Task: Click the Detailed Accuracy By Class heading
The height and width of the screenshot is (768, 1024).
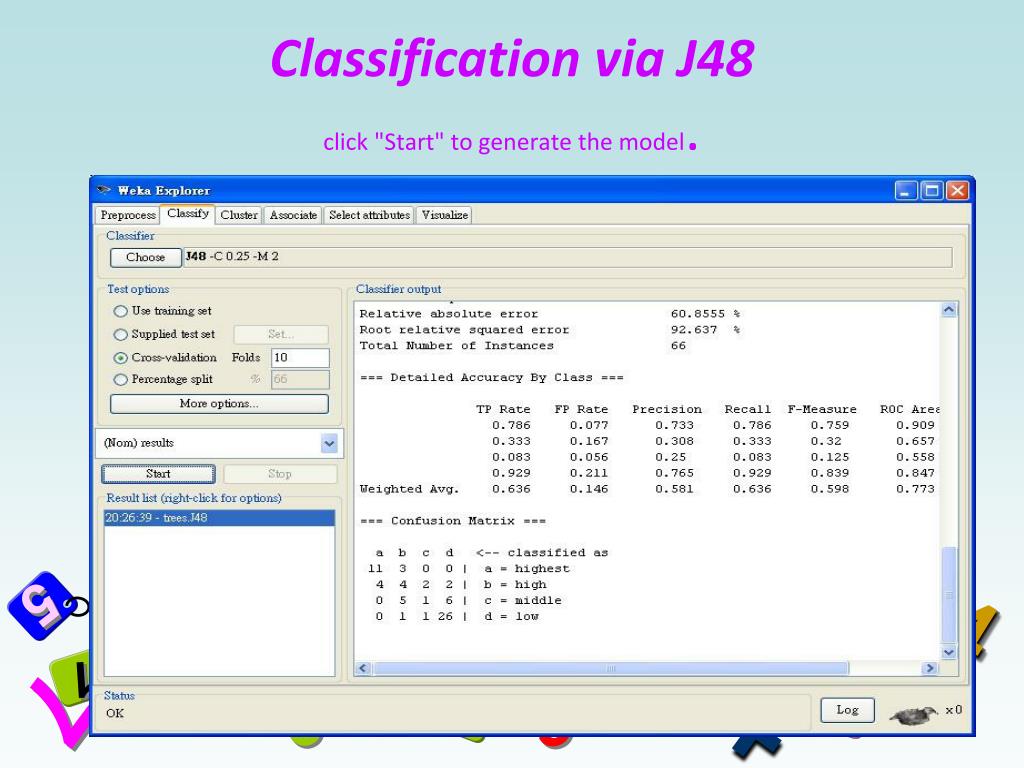Action: pyautogui.click(x=492, y=377)
